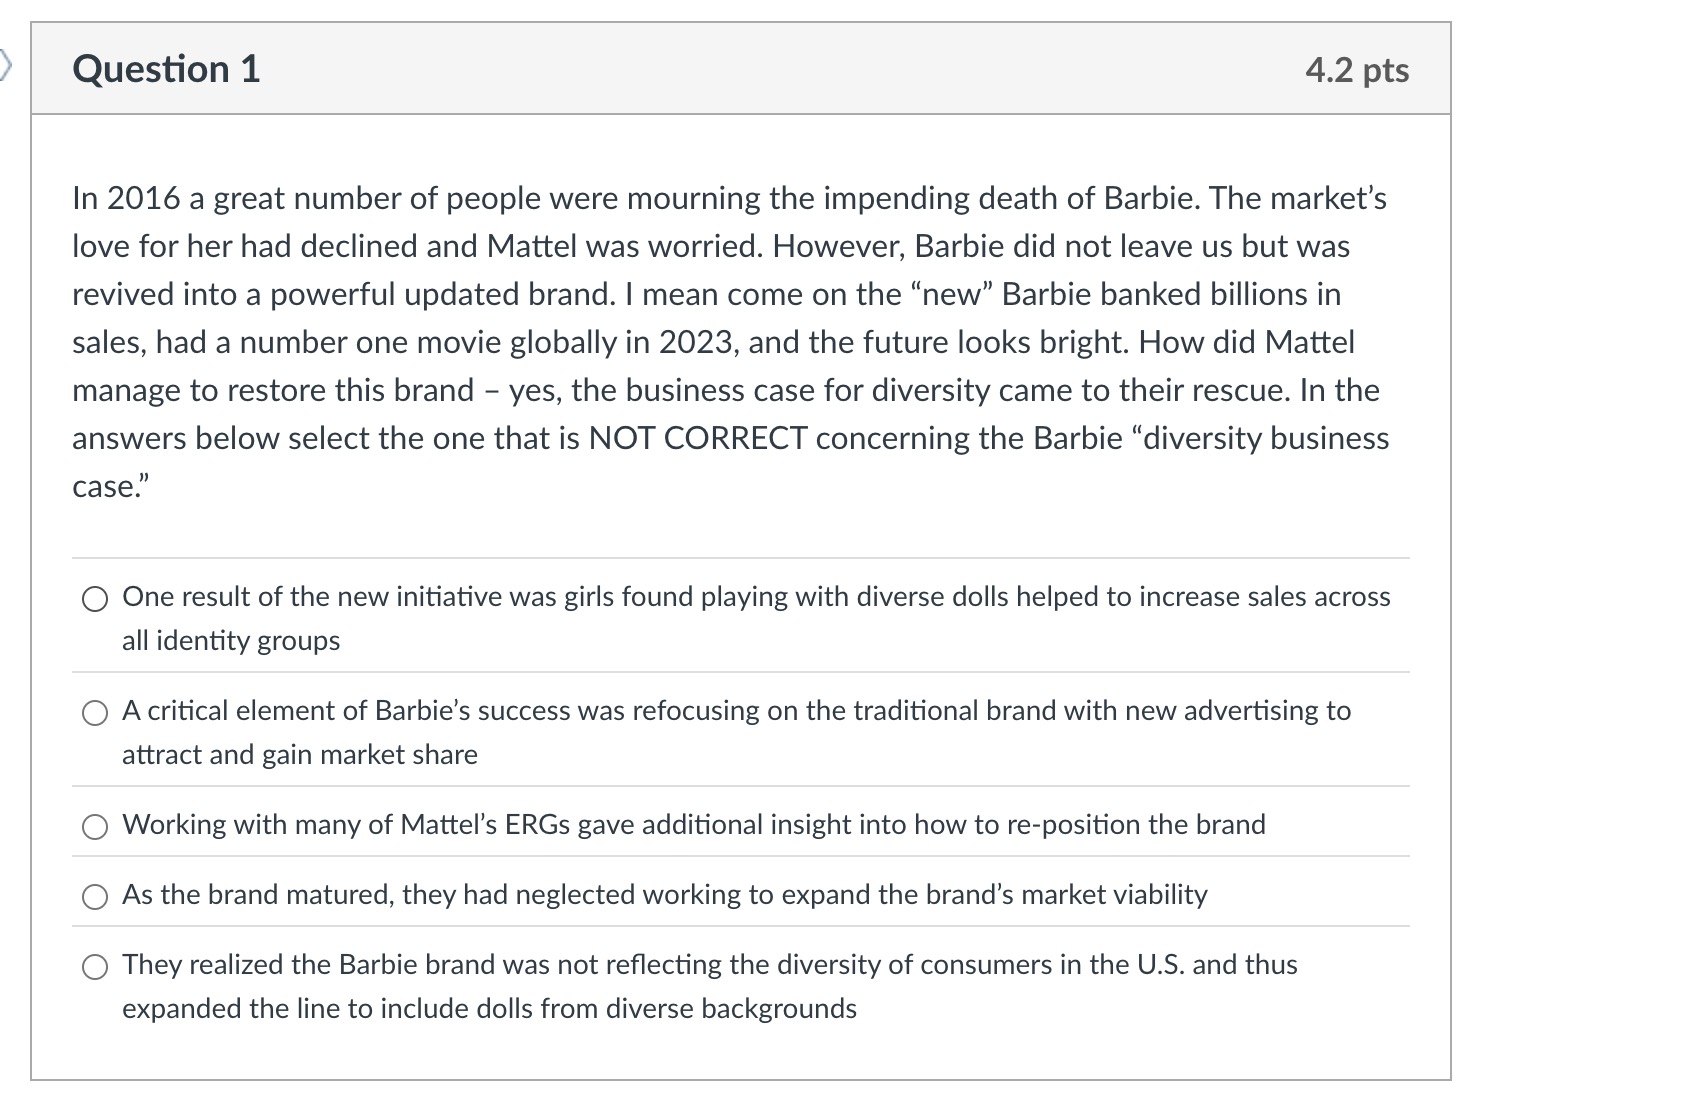Click 'all identity groups' text line

click(230, 641)
